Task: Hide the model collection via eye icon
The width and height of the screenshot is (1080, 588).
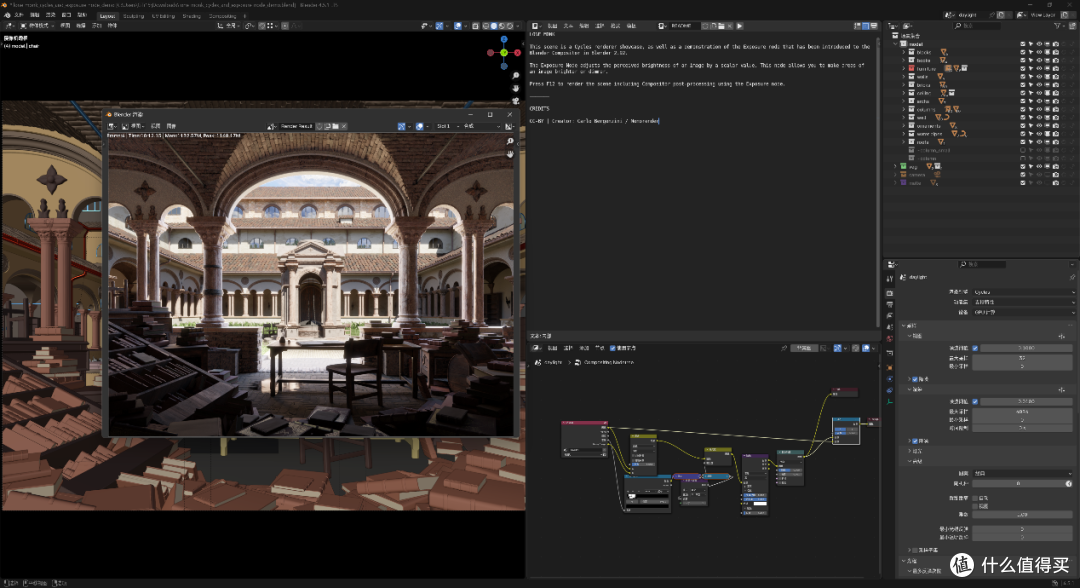Action: pos(1039,44)
